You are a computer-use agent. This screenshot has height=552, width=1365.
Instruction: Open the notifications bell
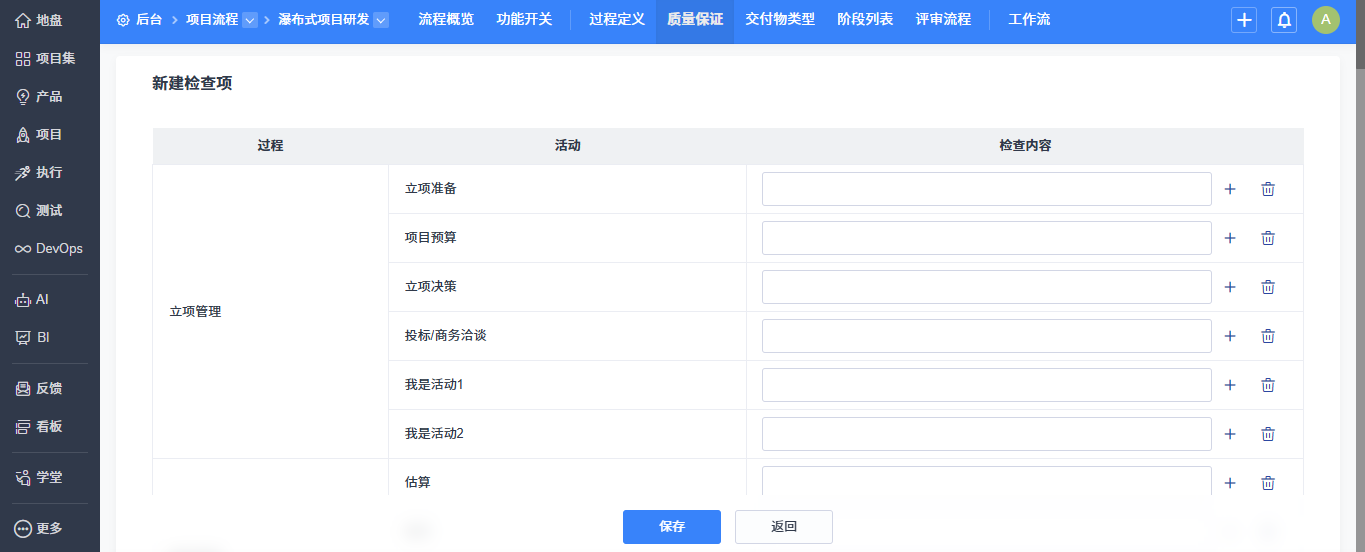tap(1283, 20)
